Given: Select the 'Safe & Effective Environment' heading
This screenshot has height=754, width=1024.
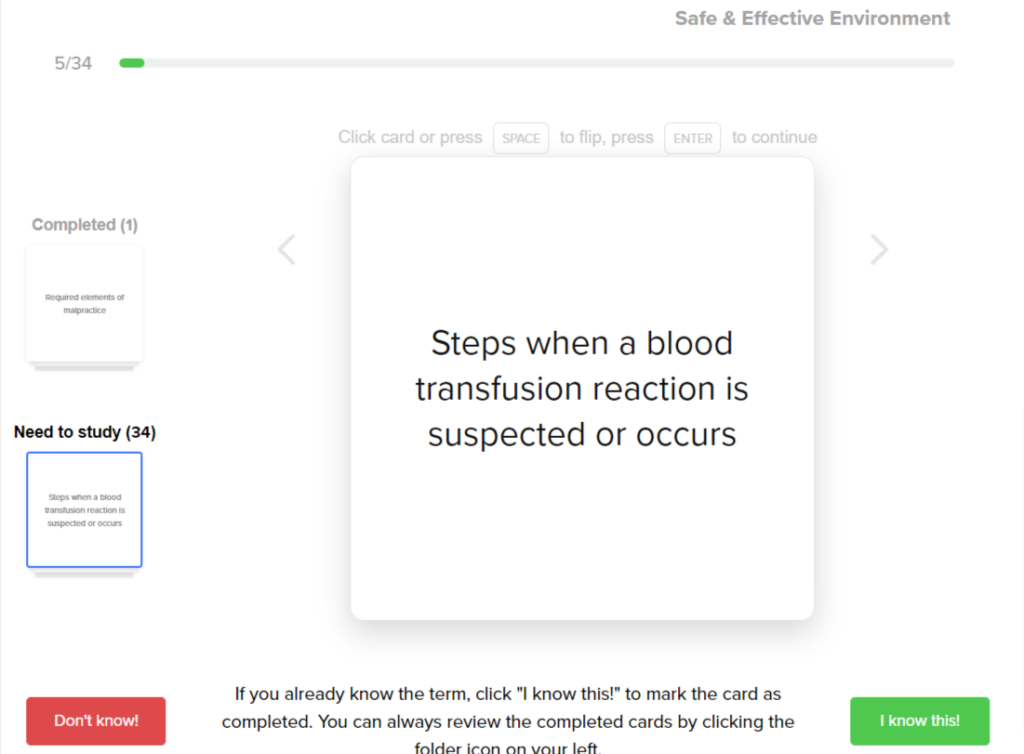Looking at the screenshot, I should click(x=812, y=18).
